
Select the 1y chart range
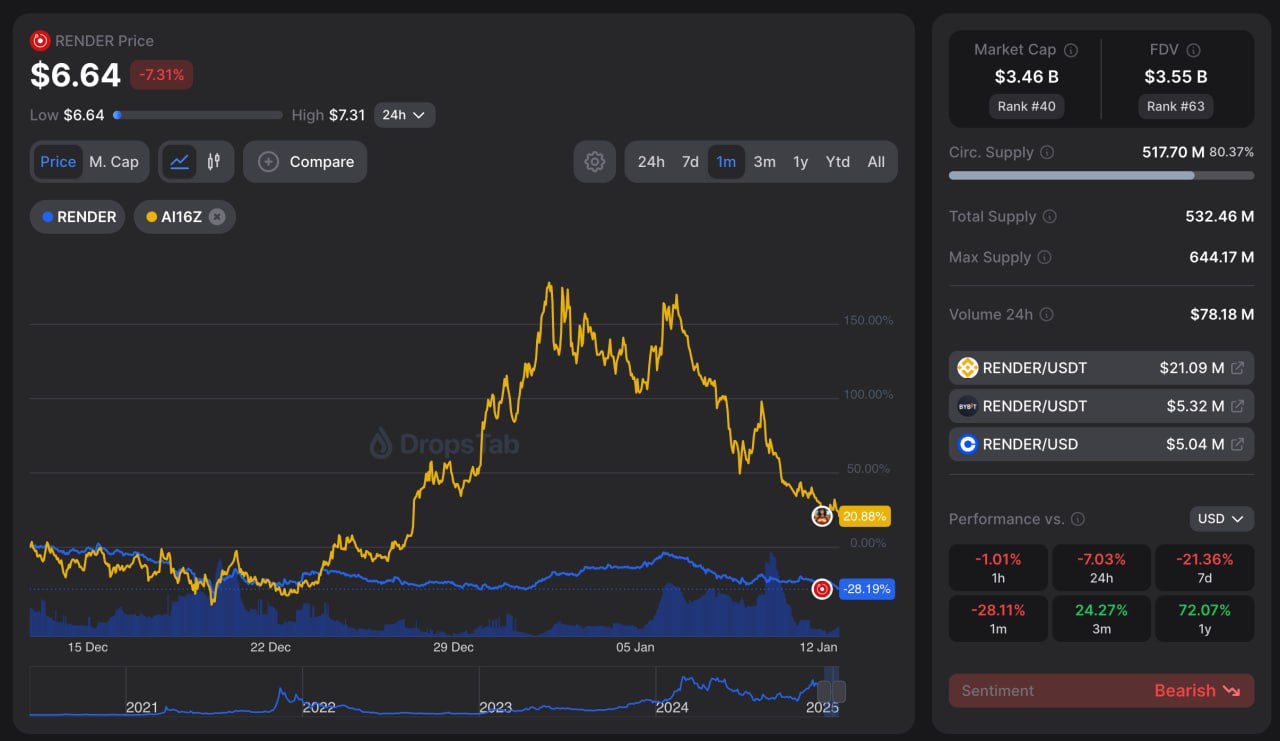(x=801, y=162)
